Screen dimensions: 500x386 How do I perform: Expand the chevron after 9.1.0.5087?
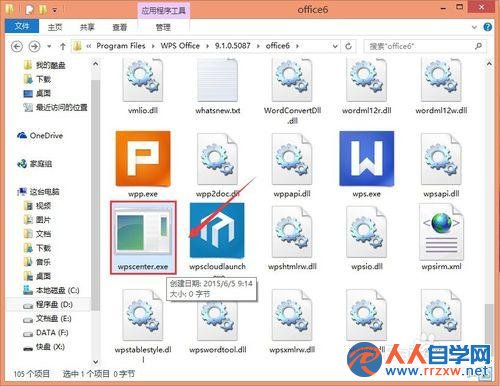pos(258,46)
